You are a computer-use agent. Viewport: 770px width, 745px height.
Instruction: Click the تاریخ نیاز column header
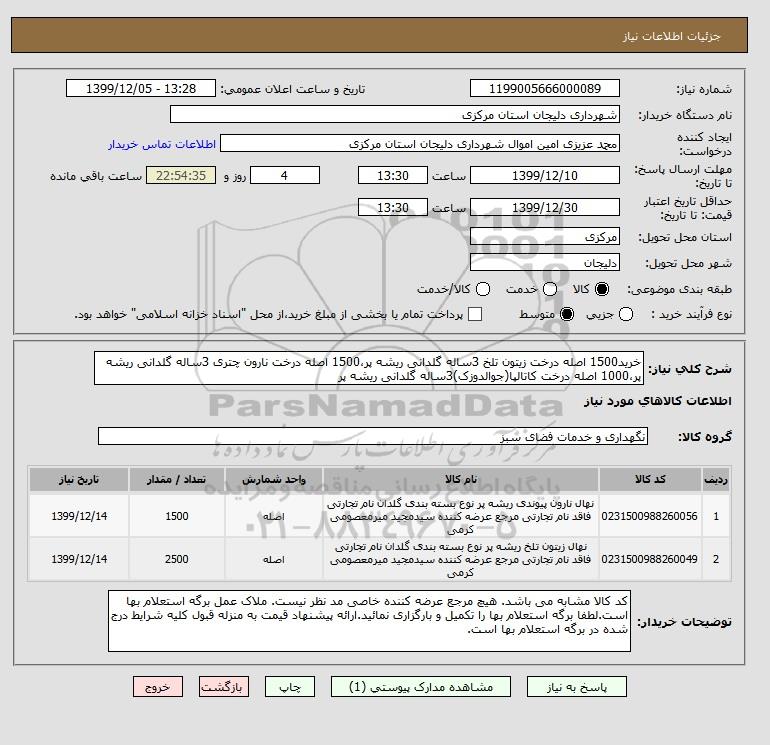point(79,479)
